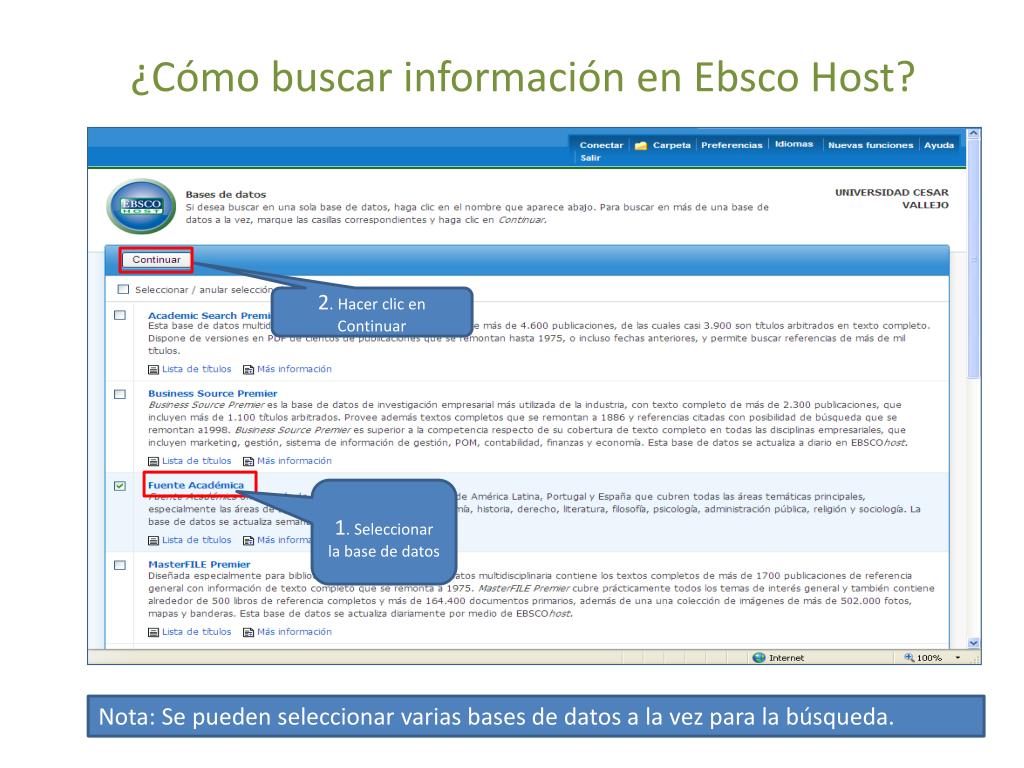The image size is (1024, 768).
Task: Click Salir to log out
Action: click(x=590, y=157)
